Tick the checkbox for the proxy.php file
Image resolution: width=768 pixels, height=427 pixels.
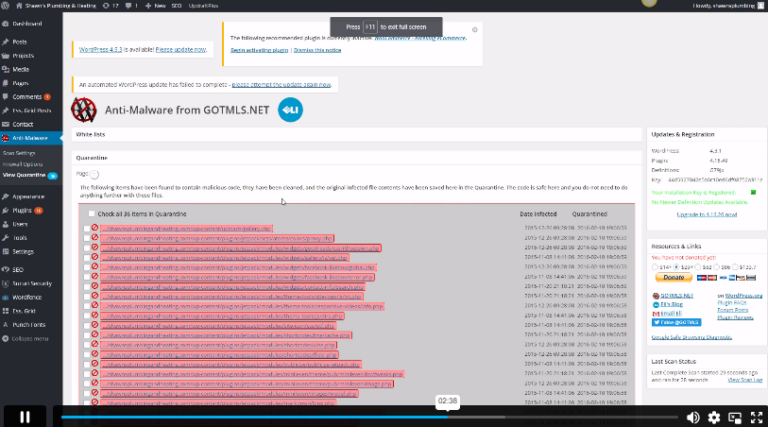pos(87,238)
